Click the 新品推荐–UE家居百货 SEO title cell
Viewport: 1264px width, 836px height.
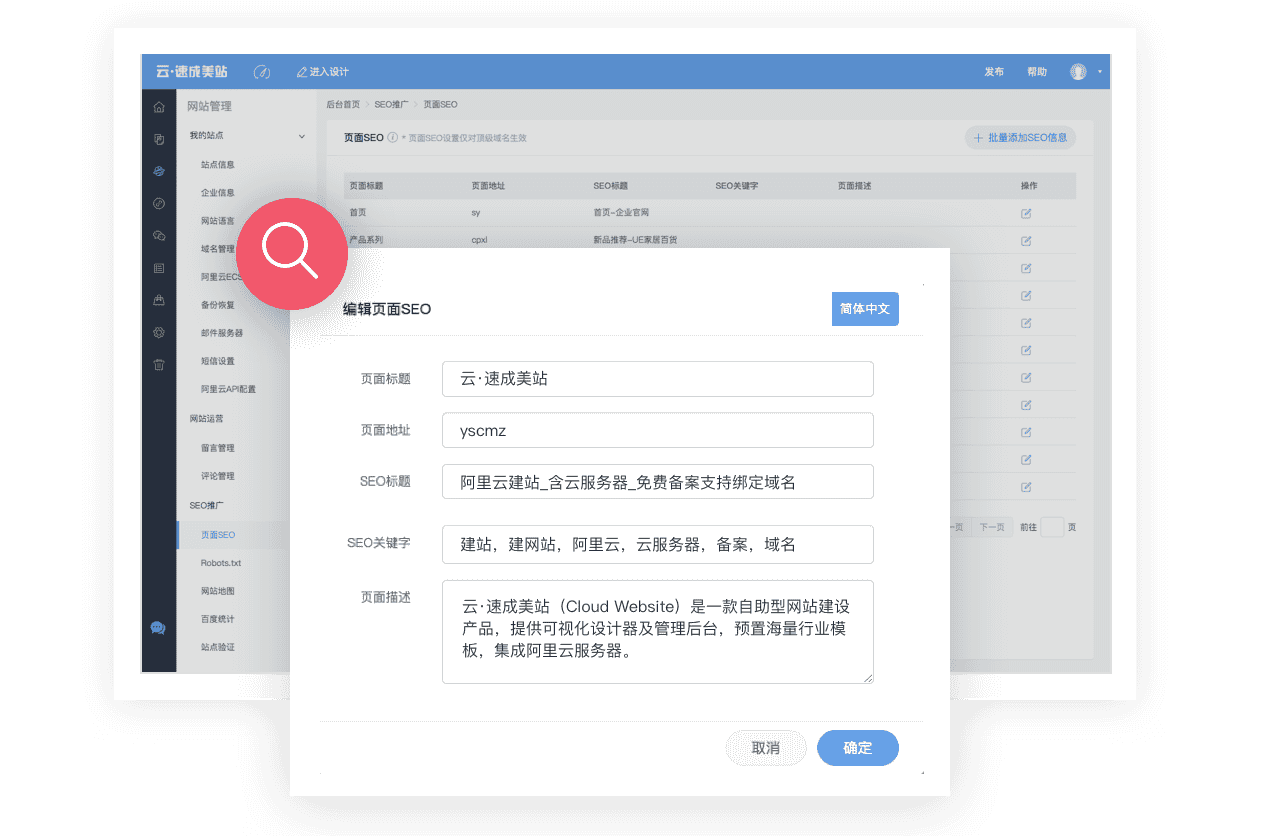(x=635, y=241)
